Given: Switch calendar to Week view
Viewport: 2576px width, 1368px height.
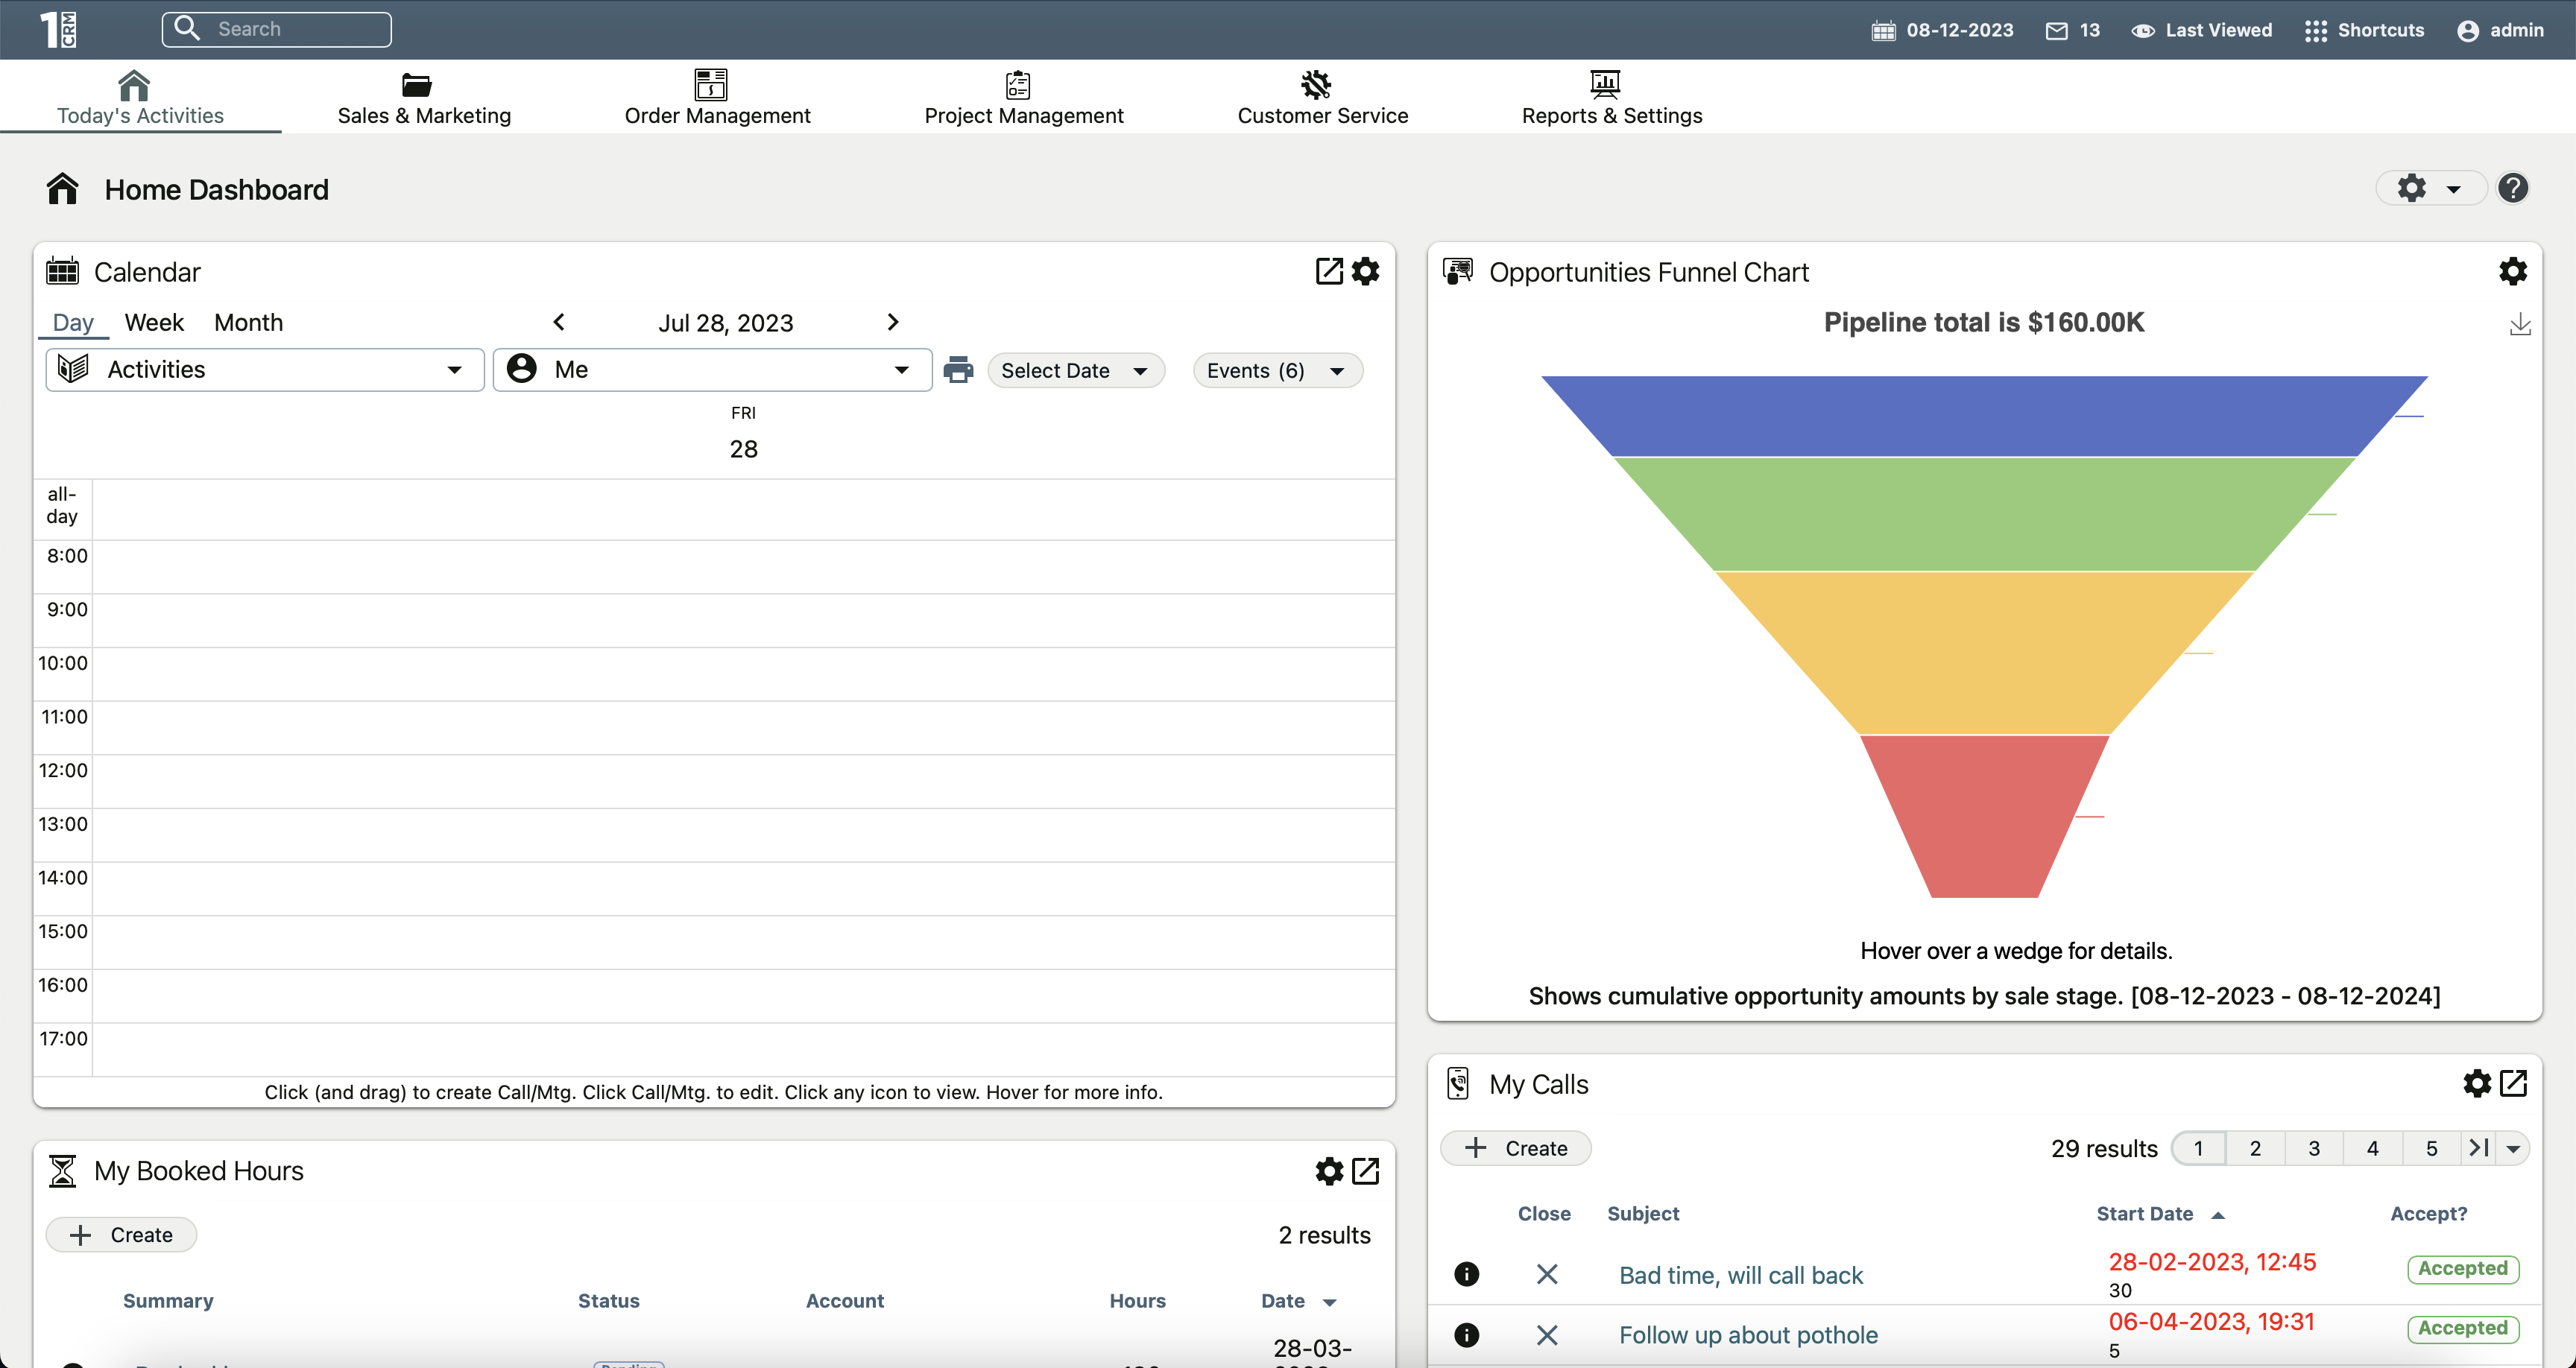Looking at the screenshot, I should [x=154, y=323].
